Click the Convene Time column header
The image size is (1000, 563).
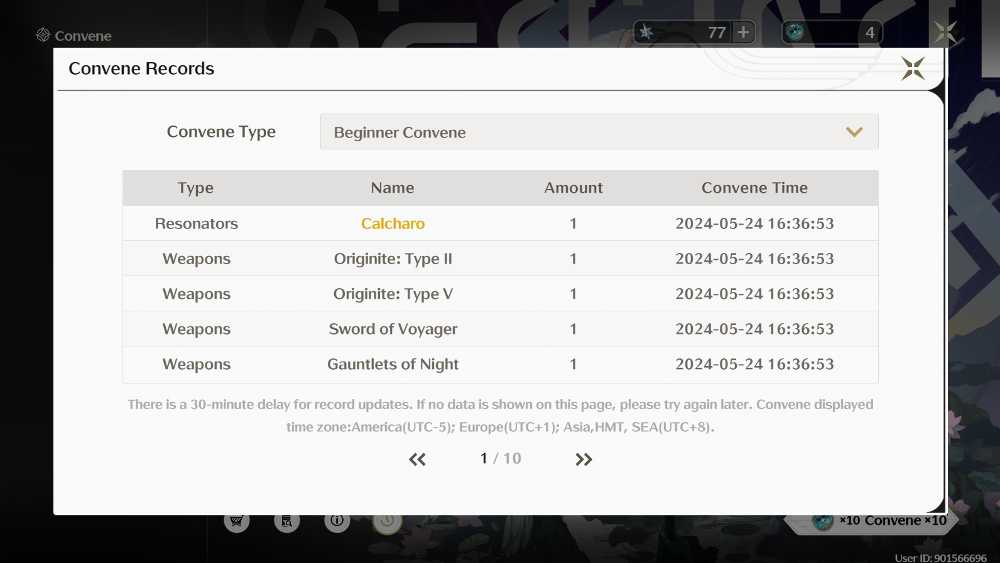point(754,188)
